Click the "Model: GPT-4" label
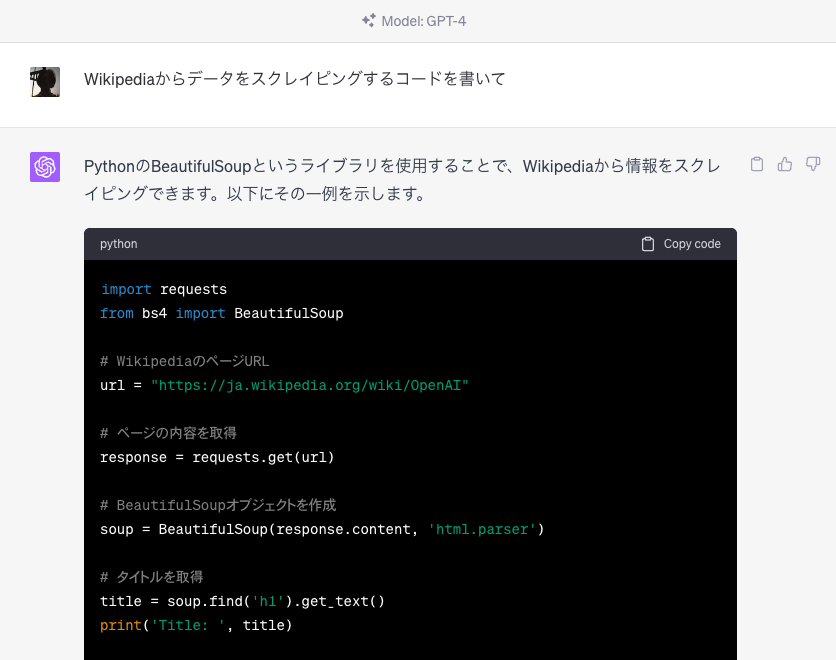The height and width of the screenshot is (660, 836). tap(424, 20)
